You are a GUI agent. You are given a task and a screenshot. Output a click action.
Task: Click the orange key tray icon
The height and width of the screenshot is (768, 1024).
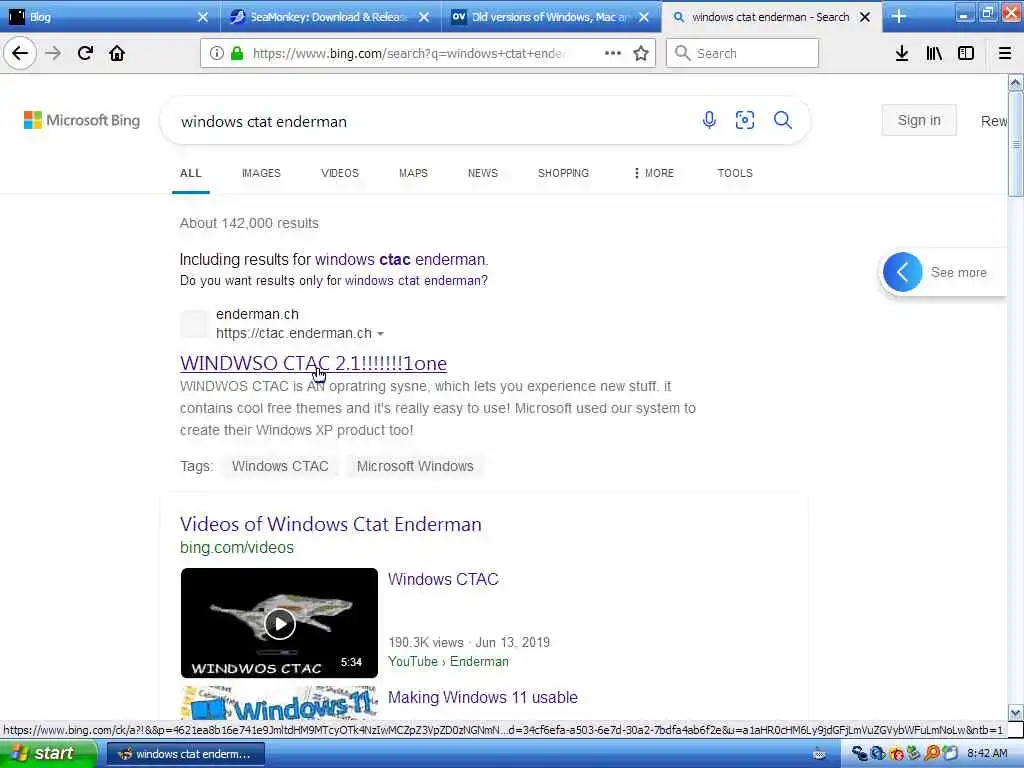tap(932, 754)
